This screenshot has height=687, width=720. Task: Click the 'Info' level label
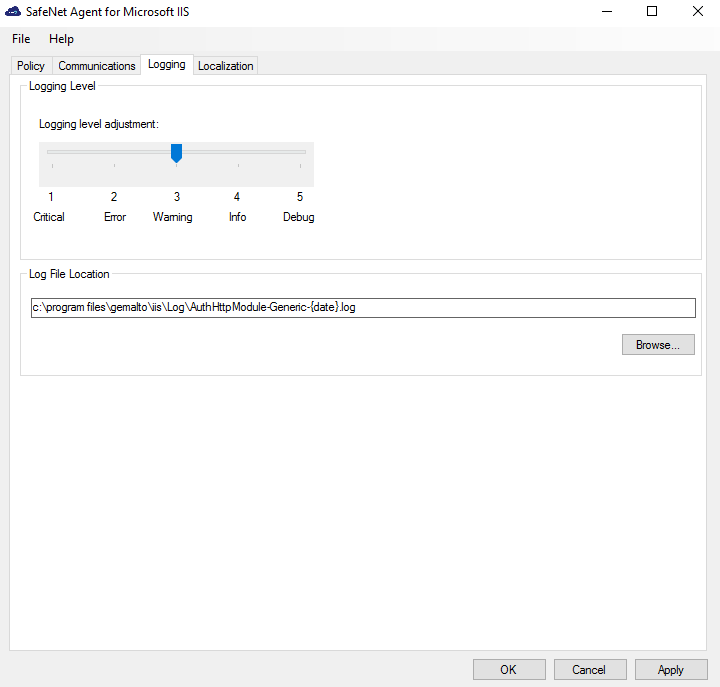click(237, 217)
